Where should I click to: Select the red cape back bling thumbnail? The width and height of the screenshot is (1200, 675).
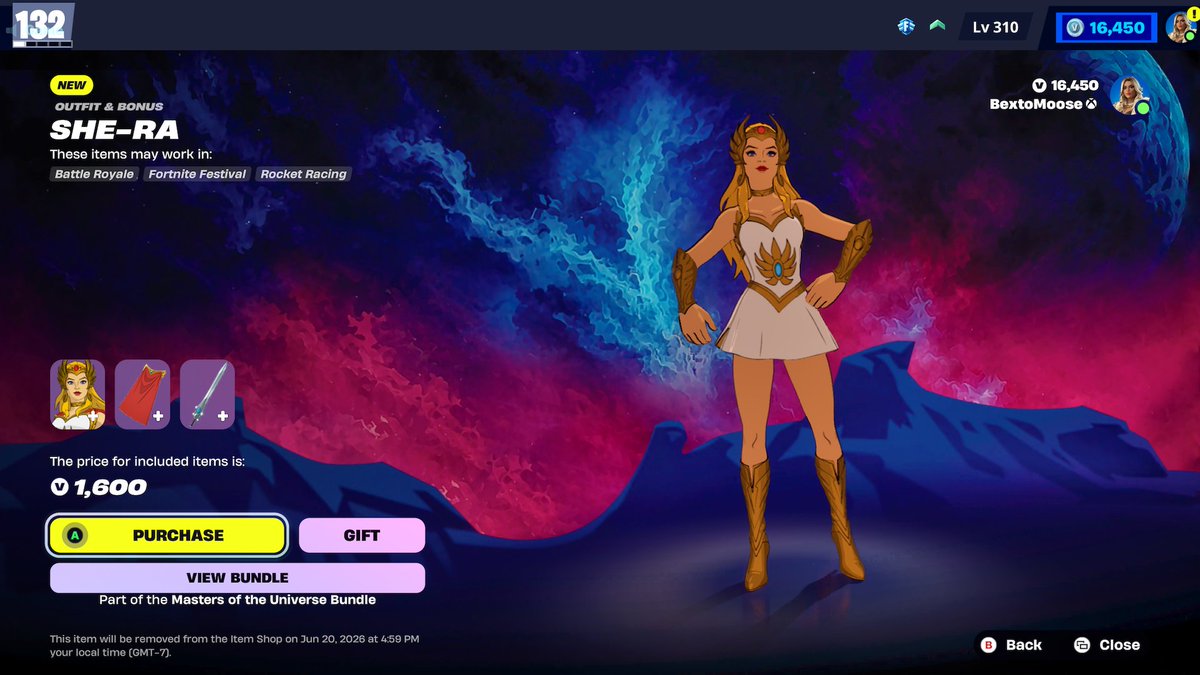point(142,395)
